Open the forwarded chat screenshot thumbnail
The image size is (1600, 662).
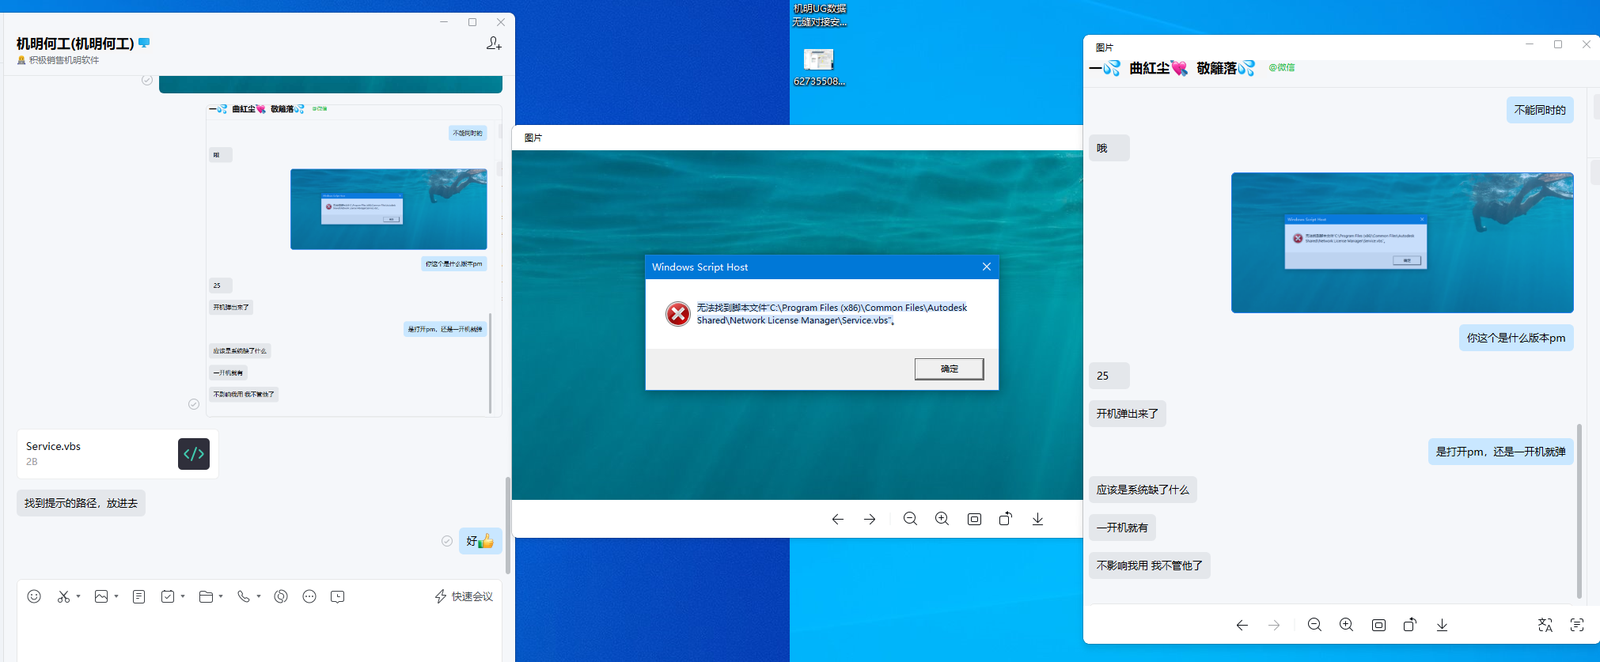[354, 260]
